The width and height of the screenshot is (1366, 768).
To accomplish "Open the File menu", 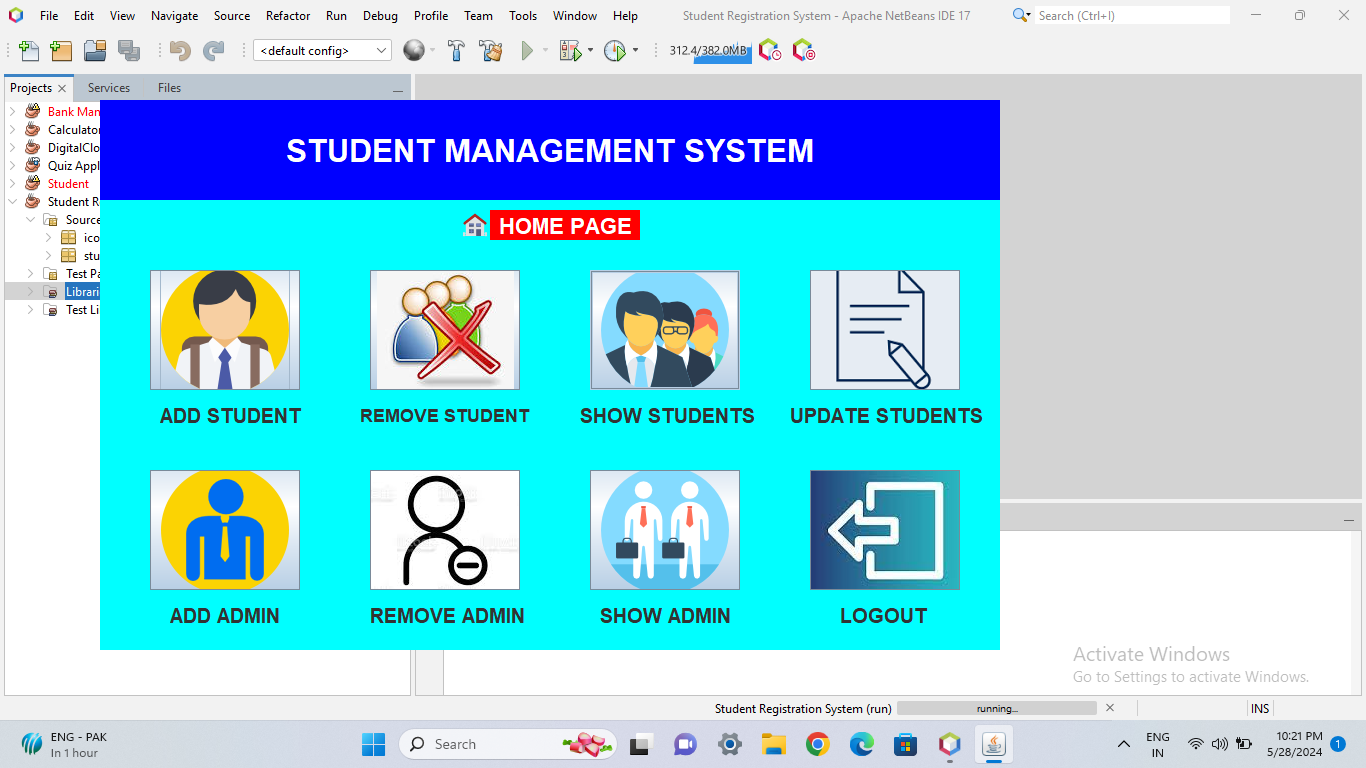I will (x=49, y=16).
